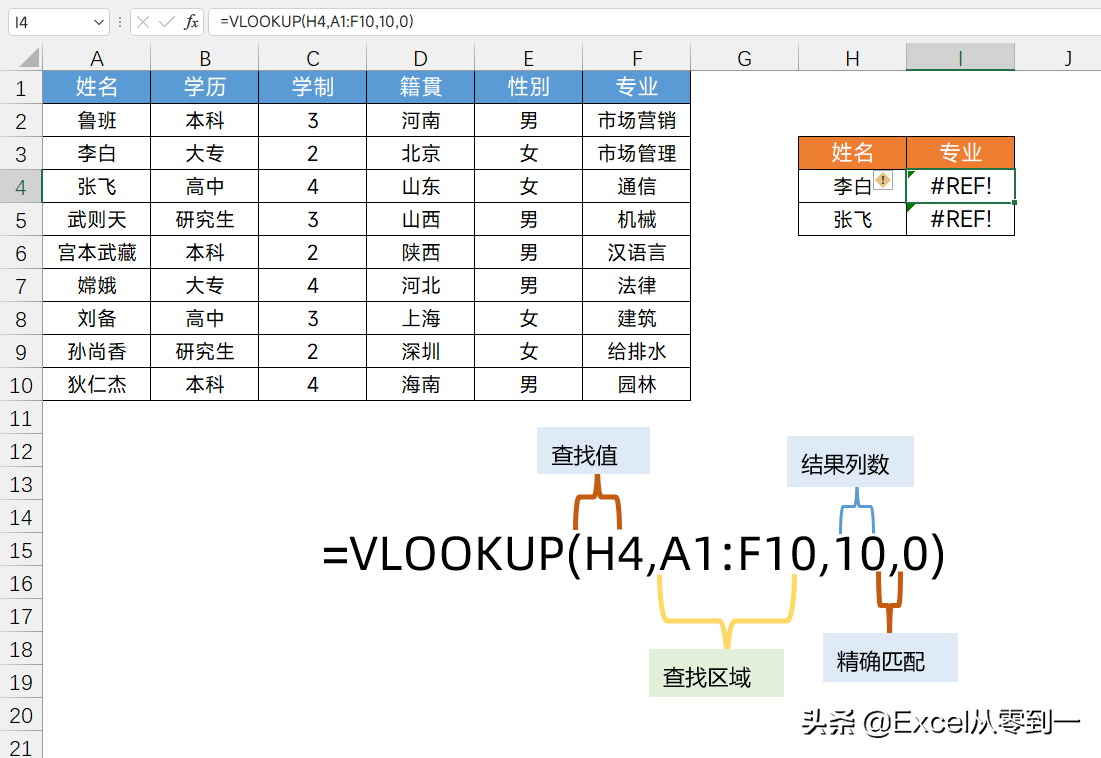Confirm formula with the checkmark icon
The image size is (1101, 758).
point(166,22)
